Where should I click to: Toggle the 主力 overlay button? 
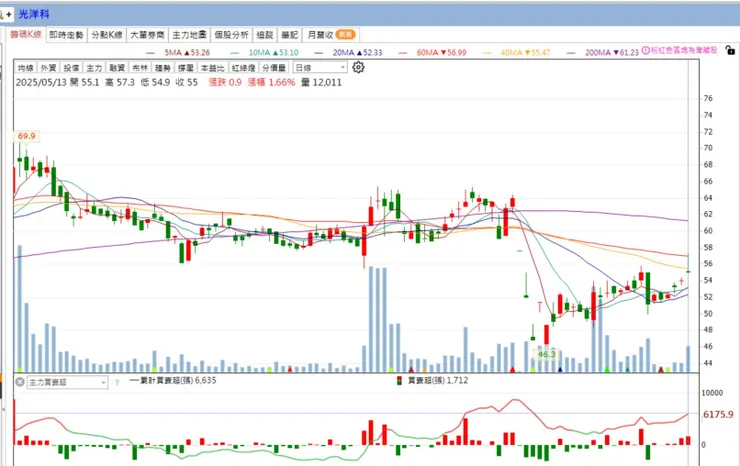[x=94, y=68]
